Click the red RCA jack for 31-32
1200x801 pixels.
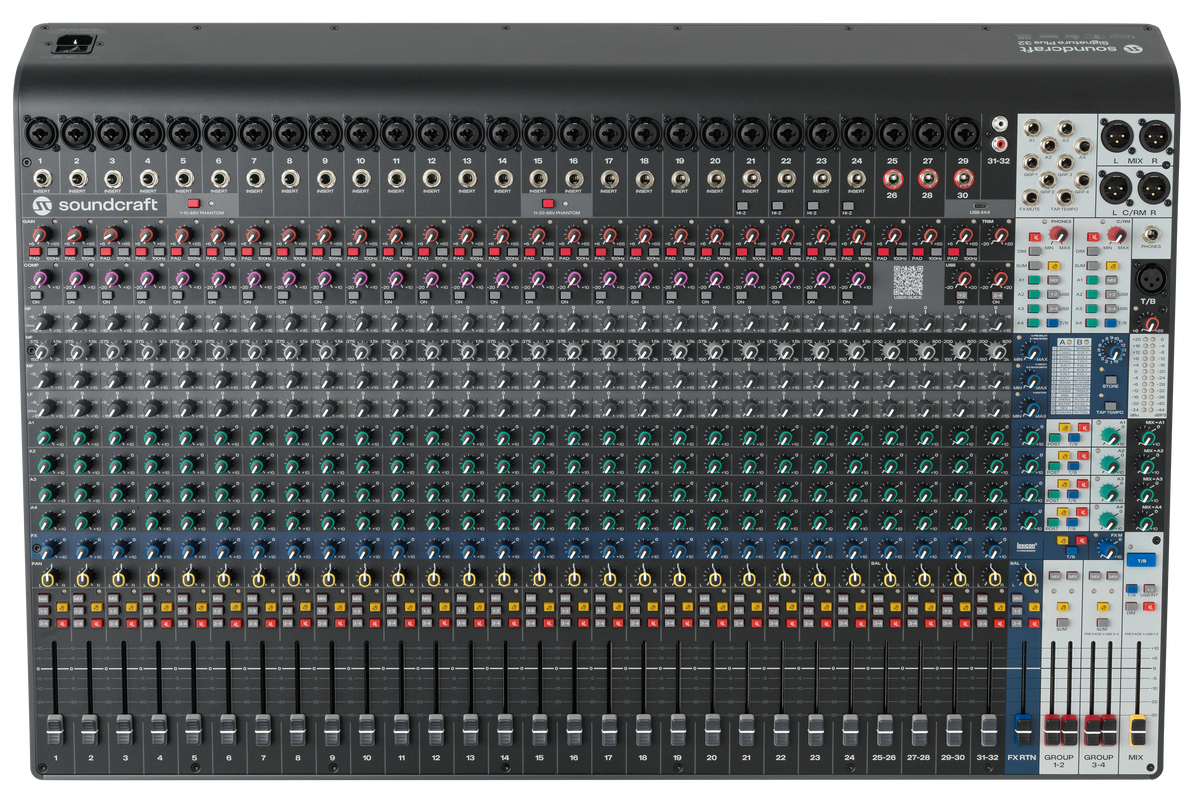(1000, 144)
